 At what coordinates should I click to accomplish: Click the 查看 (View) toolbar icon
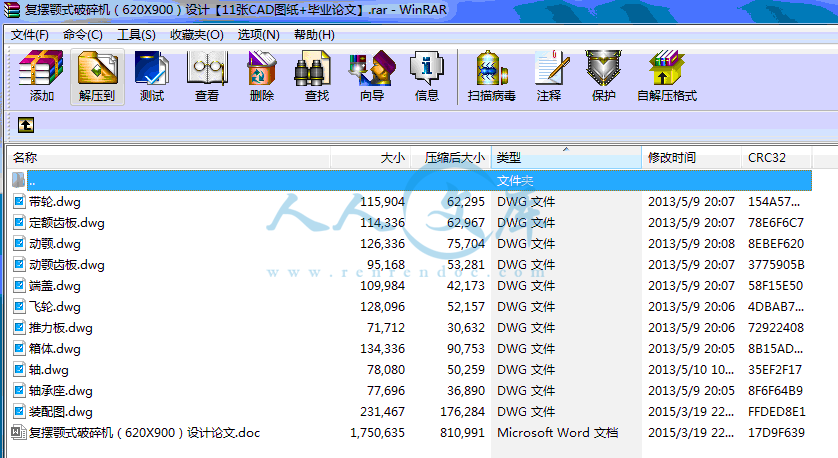click(x=207, y=68)
